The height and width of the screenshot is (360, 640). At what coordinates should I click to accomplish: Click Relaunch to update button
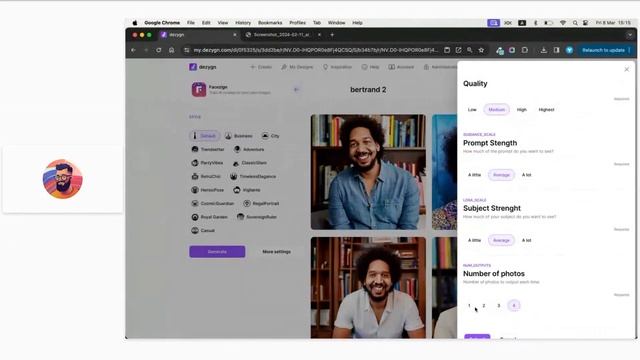click(x=606, y=50)
